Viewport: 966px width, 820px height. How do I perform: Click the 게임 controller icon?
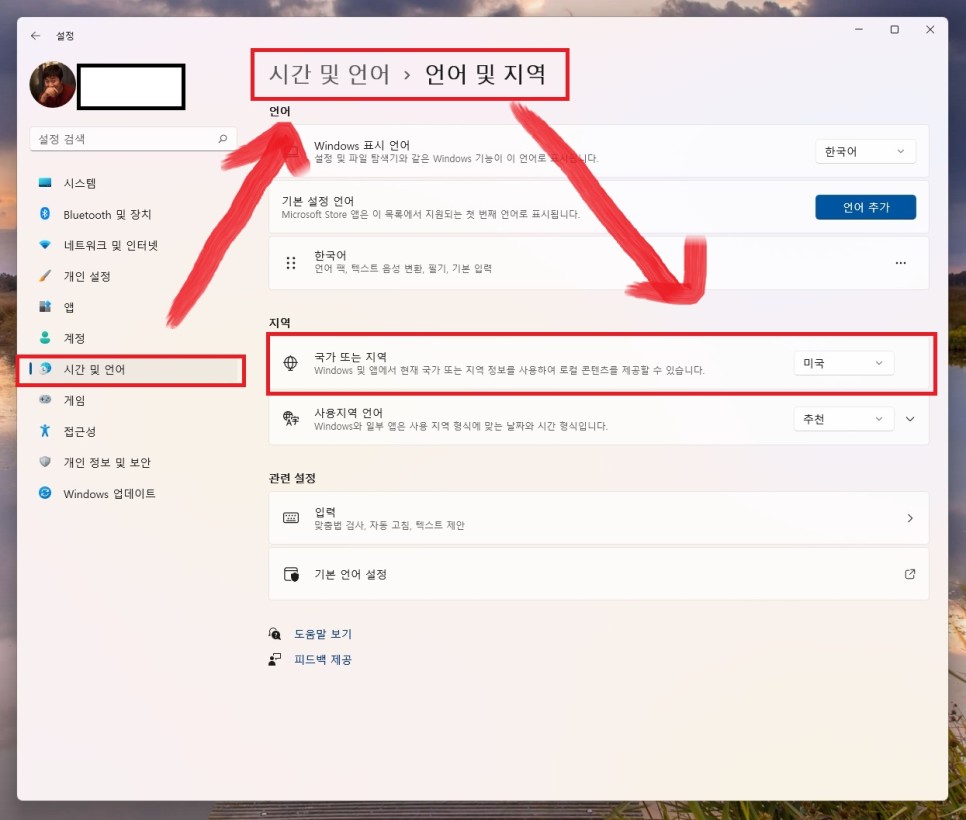(x=45, y=399)
